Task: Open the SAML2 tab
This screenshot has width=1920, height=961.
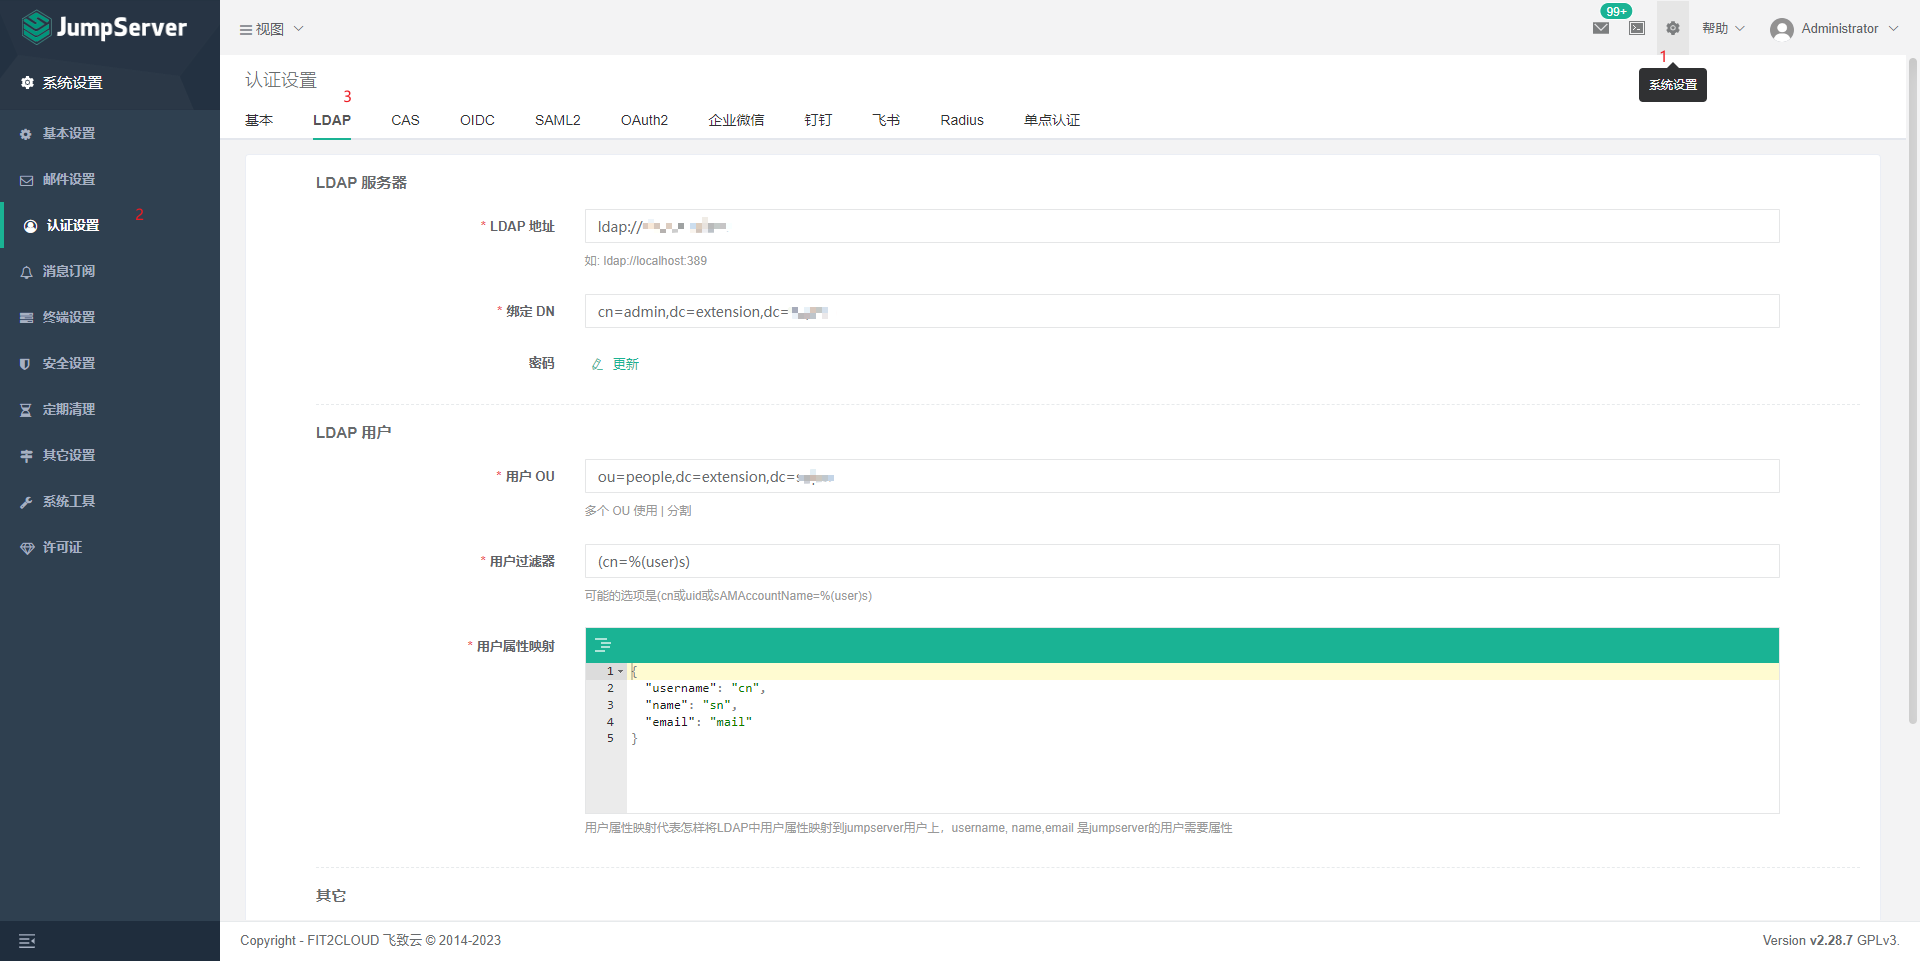Action: [557, 120]
